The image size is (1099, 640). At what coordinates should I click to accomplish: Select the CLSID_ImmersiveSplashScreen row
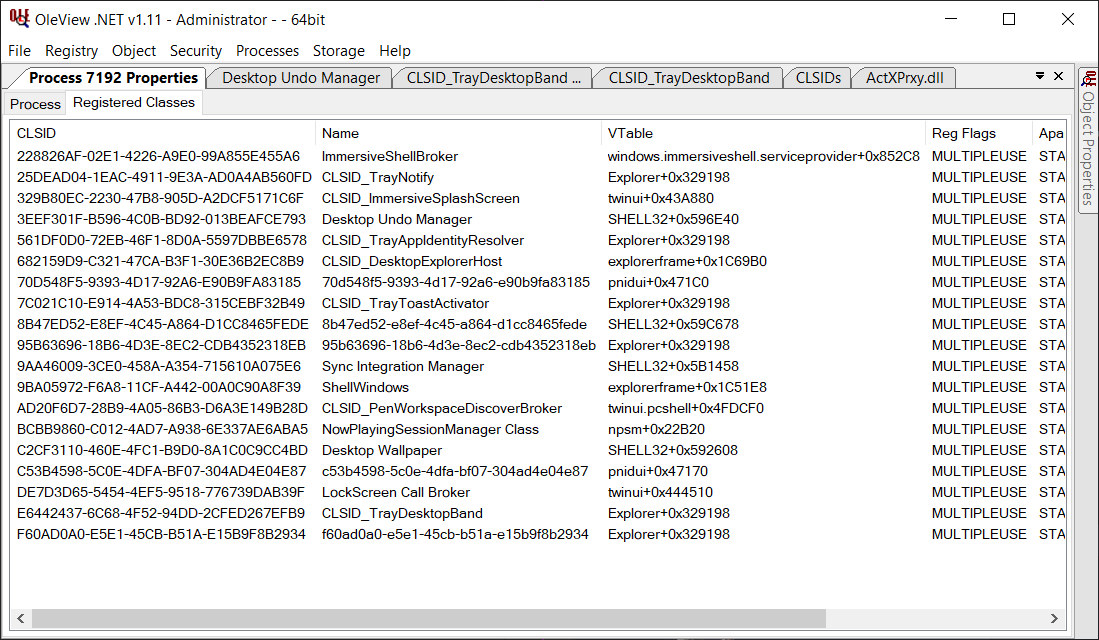point(538,198)
